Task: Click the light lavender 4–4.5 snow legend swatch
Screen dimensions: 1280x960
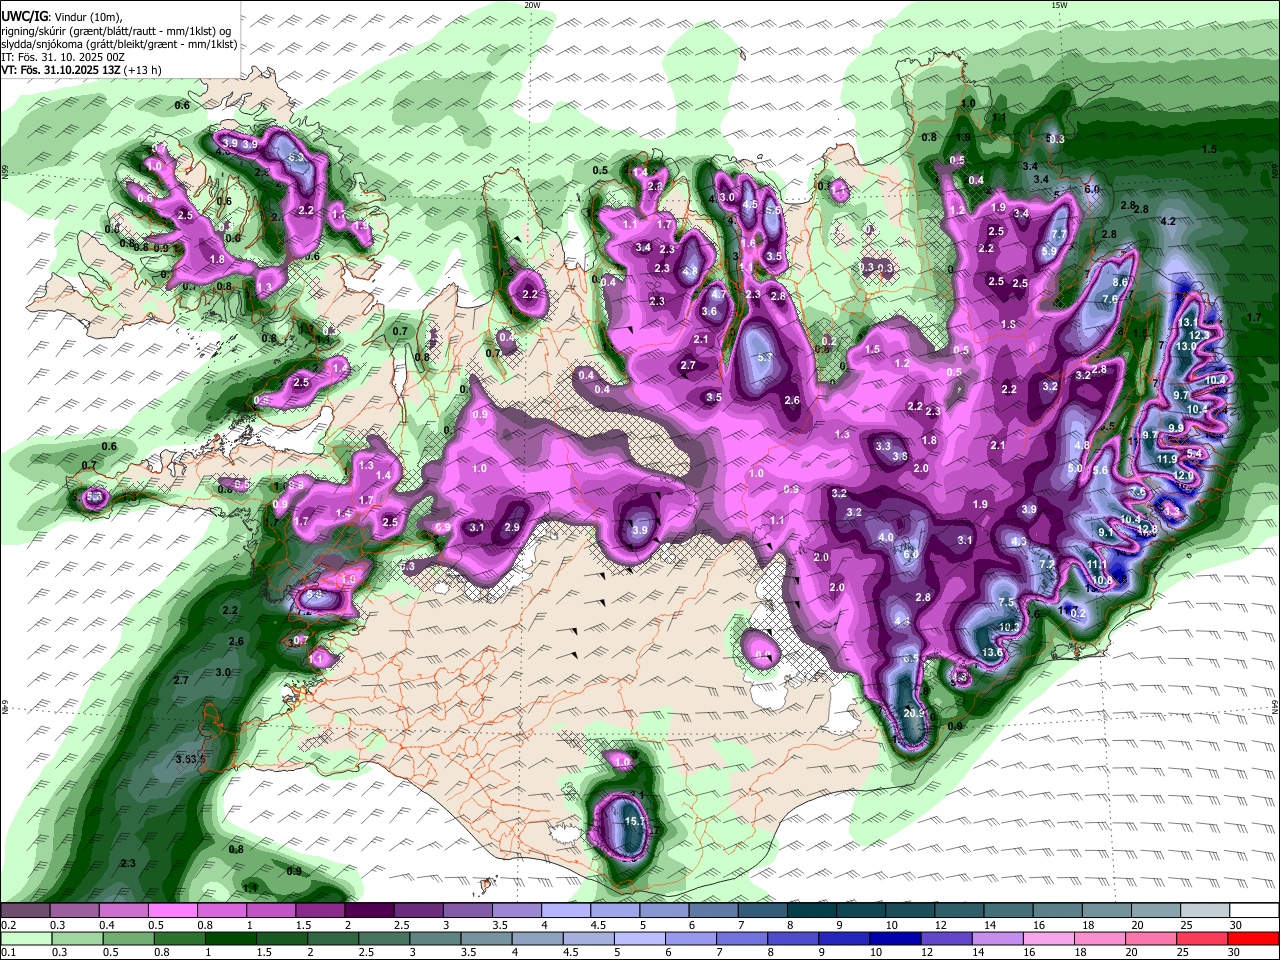Action: (567, 911)
